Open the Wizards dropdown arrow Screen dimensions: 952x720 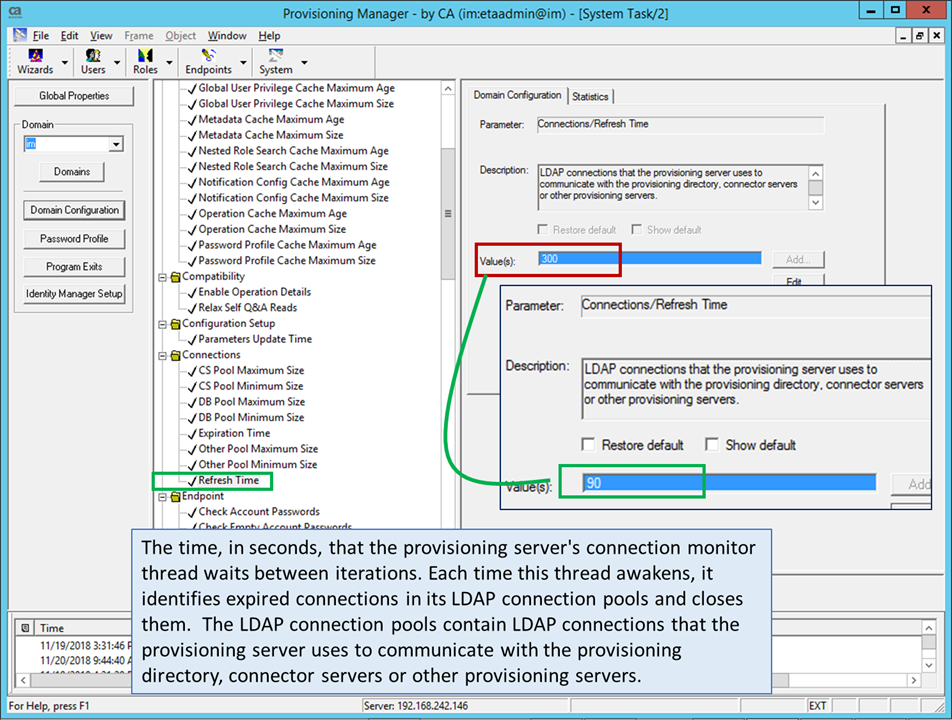65,63
